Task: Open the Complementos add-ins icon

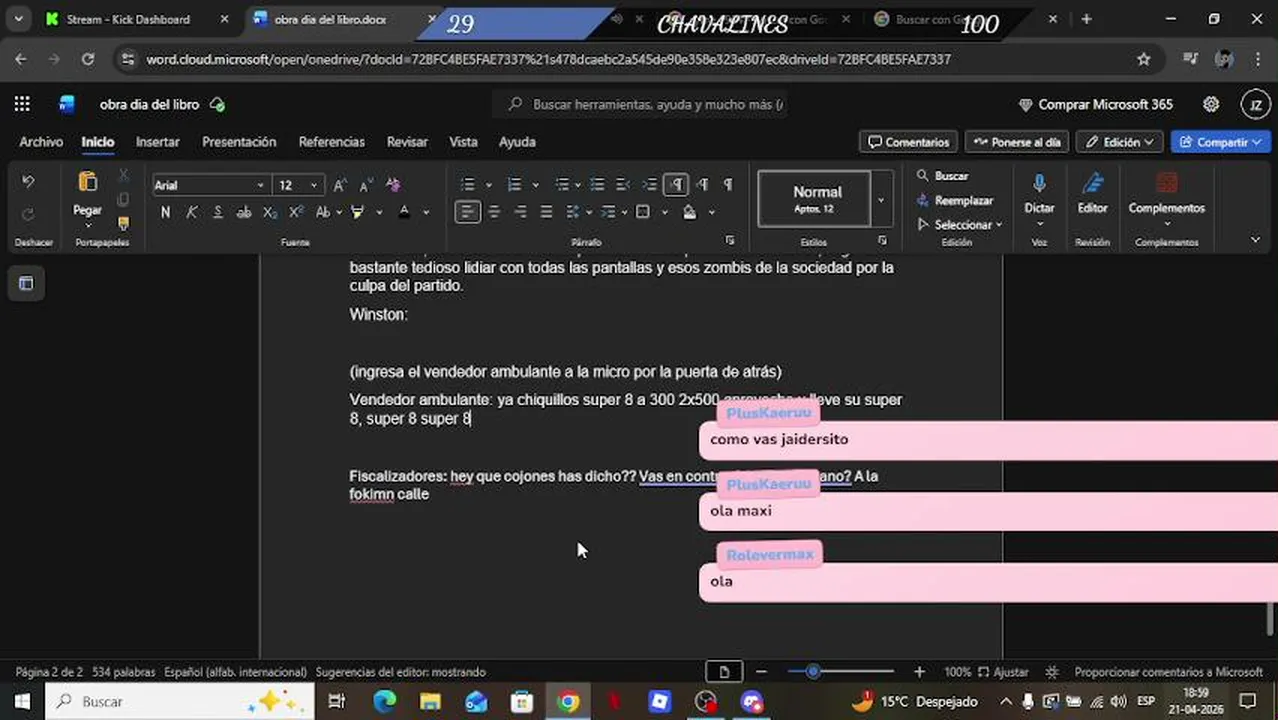Action: coord(1166,183)
